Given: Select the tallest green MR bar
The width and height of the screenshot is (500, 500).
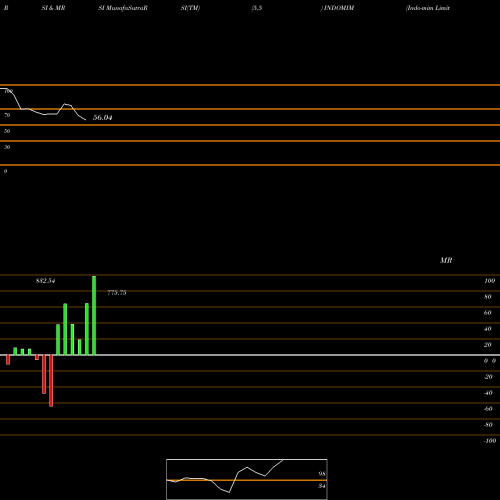Looking at the screenshot, I should pos(94,315).
